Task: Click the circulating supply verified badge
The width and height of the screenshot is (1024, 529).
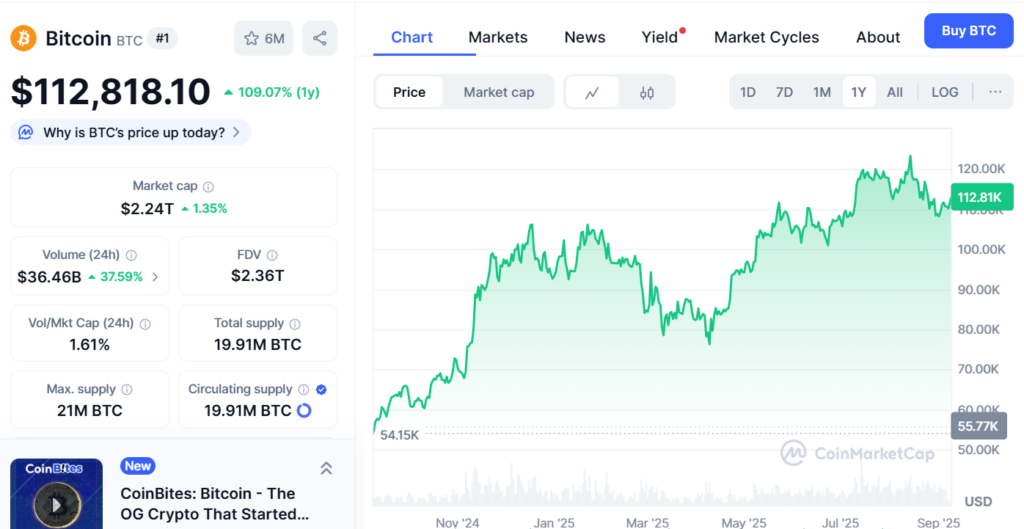Action: click(x=321, y=389)
